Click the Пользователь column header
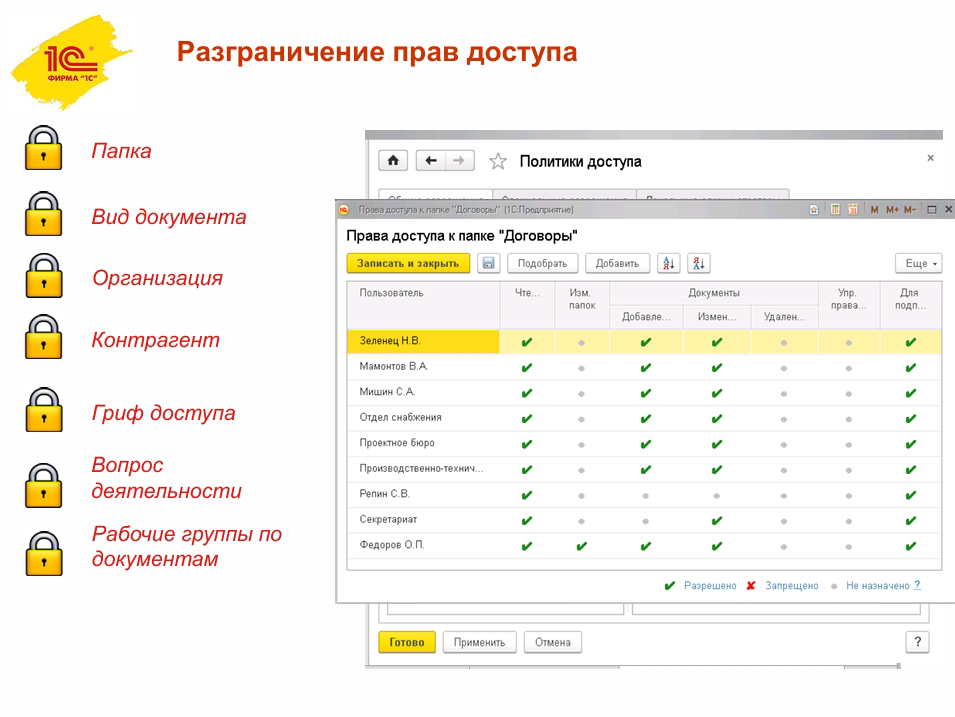This screenshot has height=717, width=955. [x=392, y=293]
